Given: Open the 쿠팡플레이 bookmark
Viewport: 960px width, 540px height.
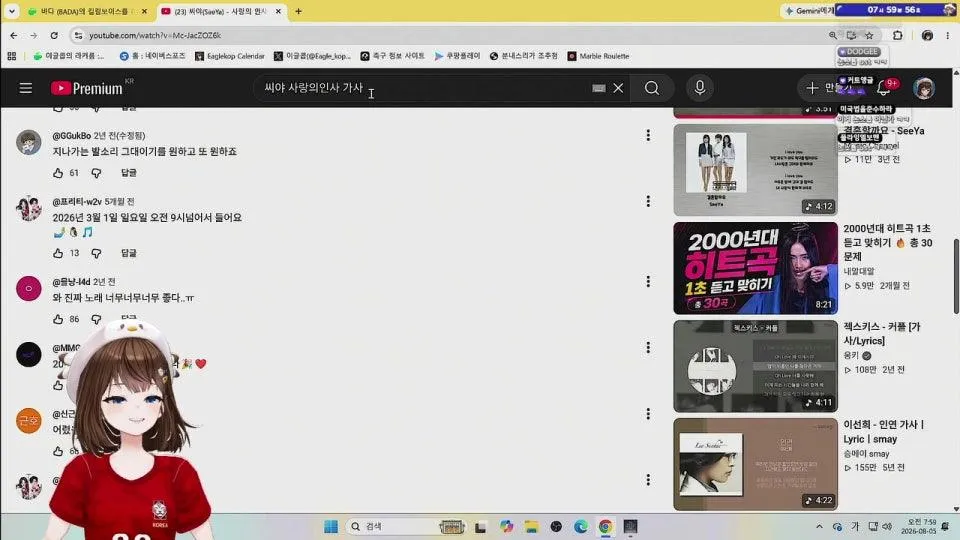Looking at the screenshot, I should (457, 56).
